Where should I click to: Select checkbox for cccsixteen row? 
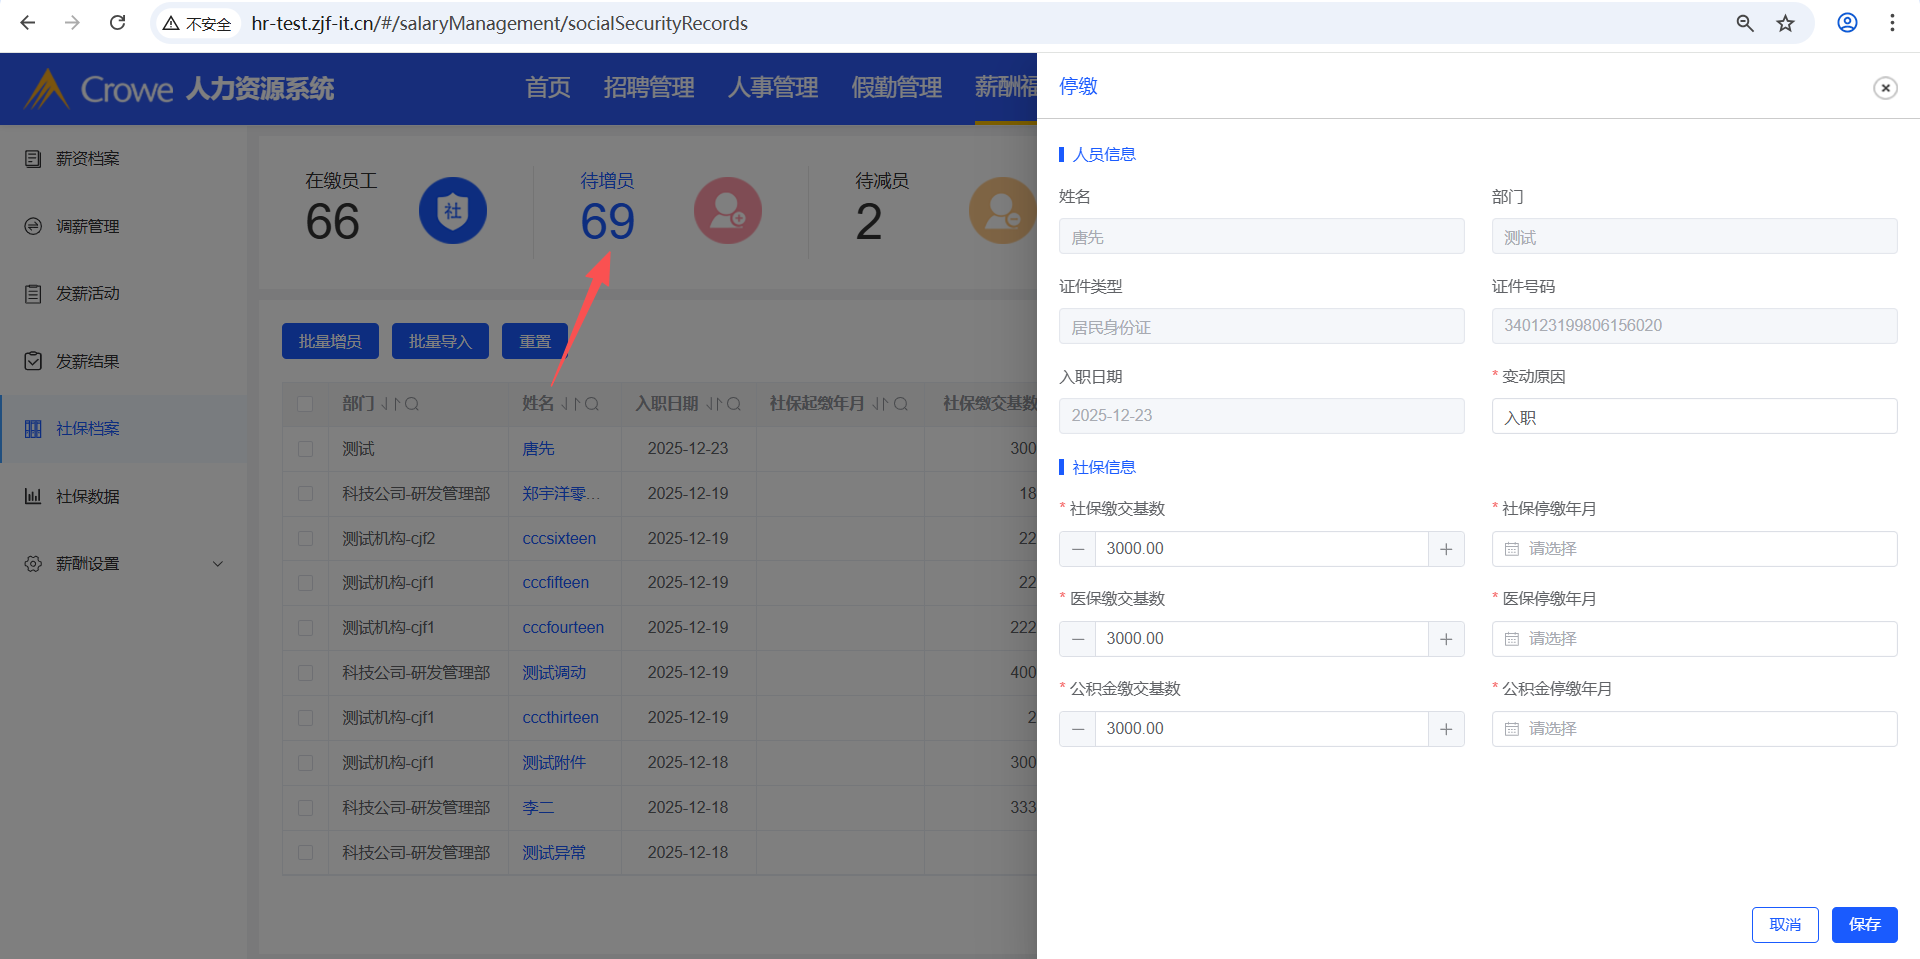[305, 539]
